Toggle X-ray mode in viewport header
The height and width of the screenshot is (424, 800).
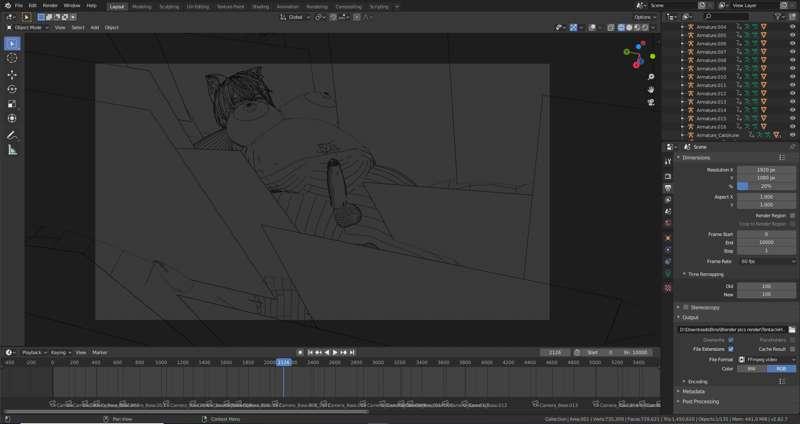pos(611,28)
